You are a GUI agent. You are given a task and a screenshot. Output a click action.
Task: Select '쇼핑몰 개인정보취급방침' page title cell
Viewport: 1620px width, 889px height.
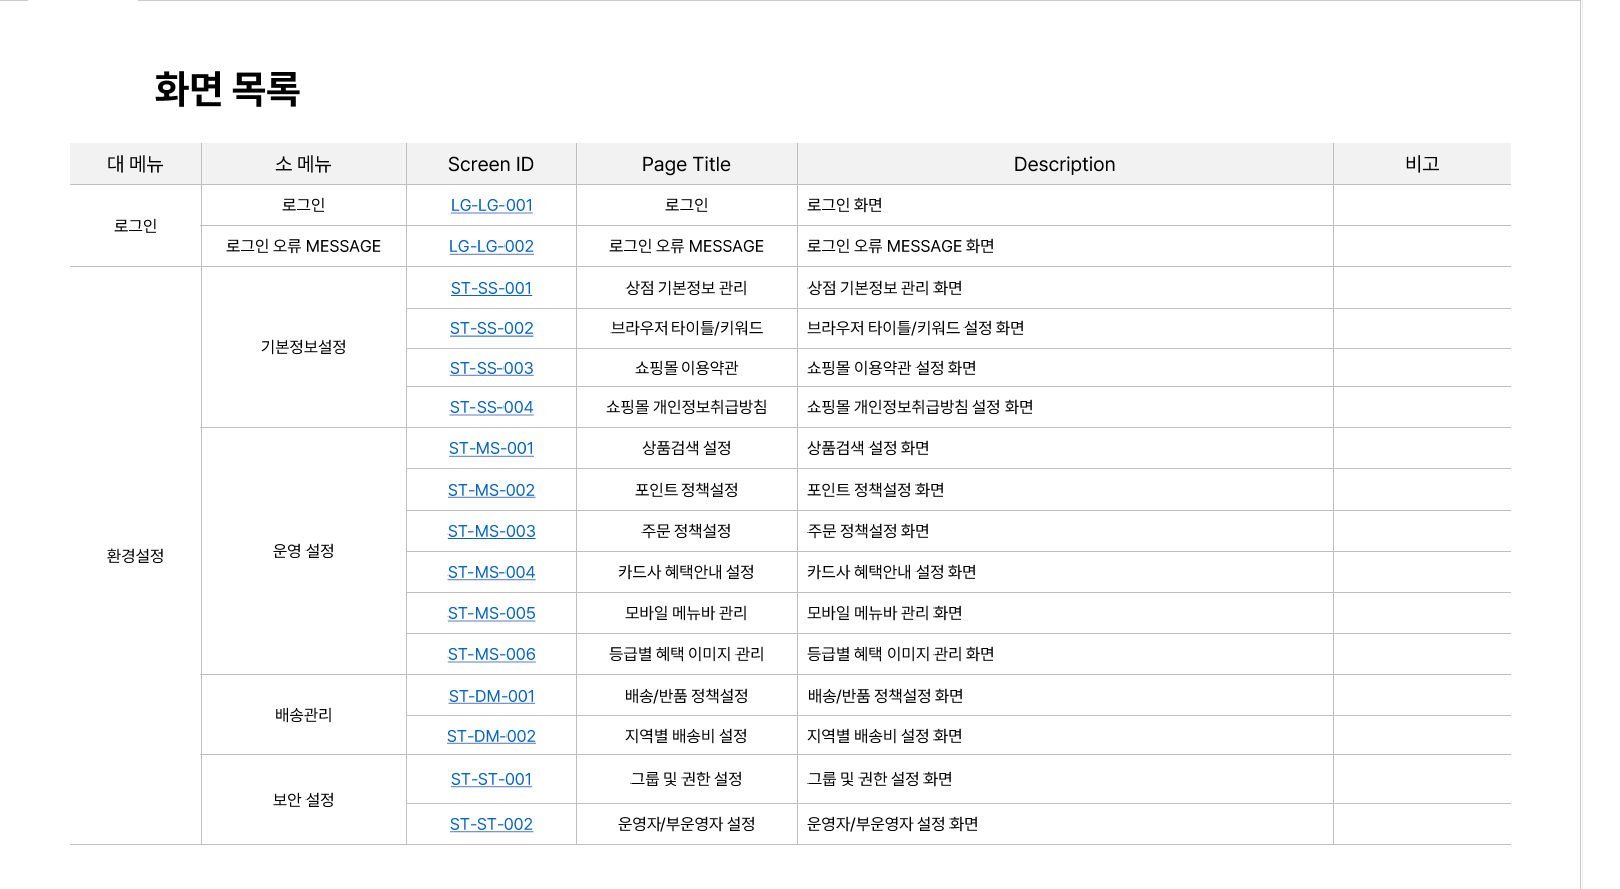click(686, 407)
